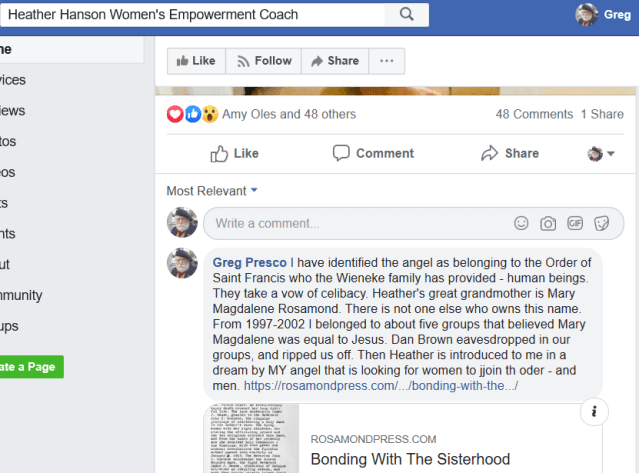Expand the Most Relevant sort dropdown
Screen dimensions: 639x473
point(213,190)
